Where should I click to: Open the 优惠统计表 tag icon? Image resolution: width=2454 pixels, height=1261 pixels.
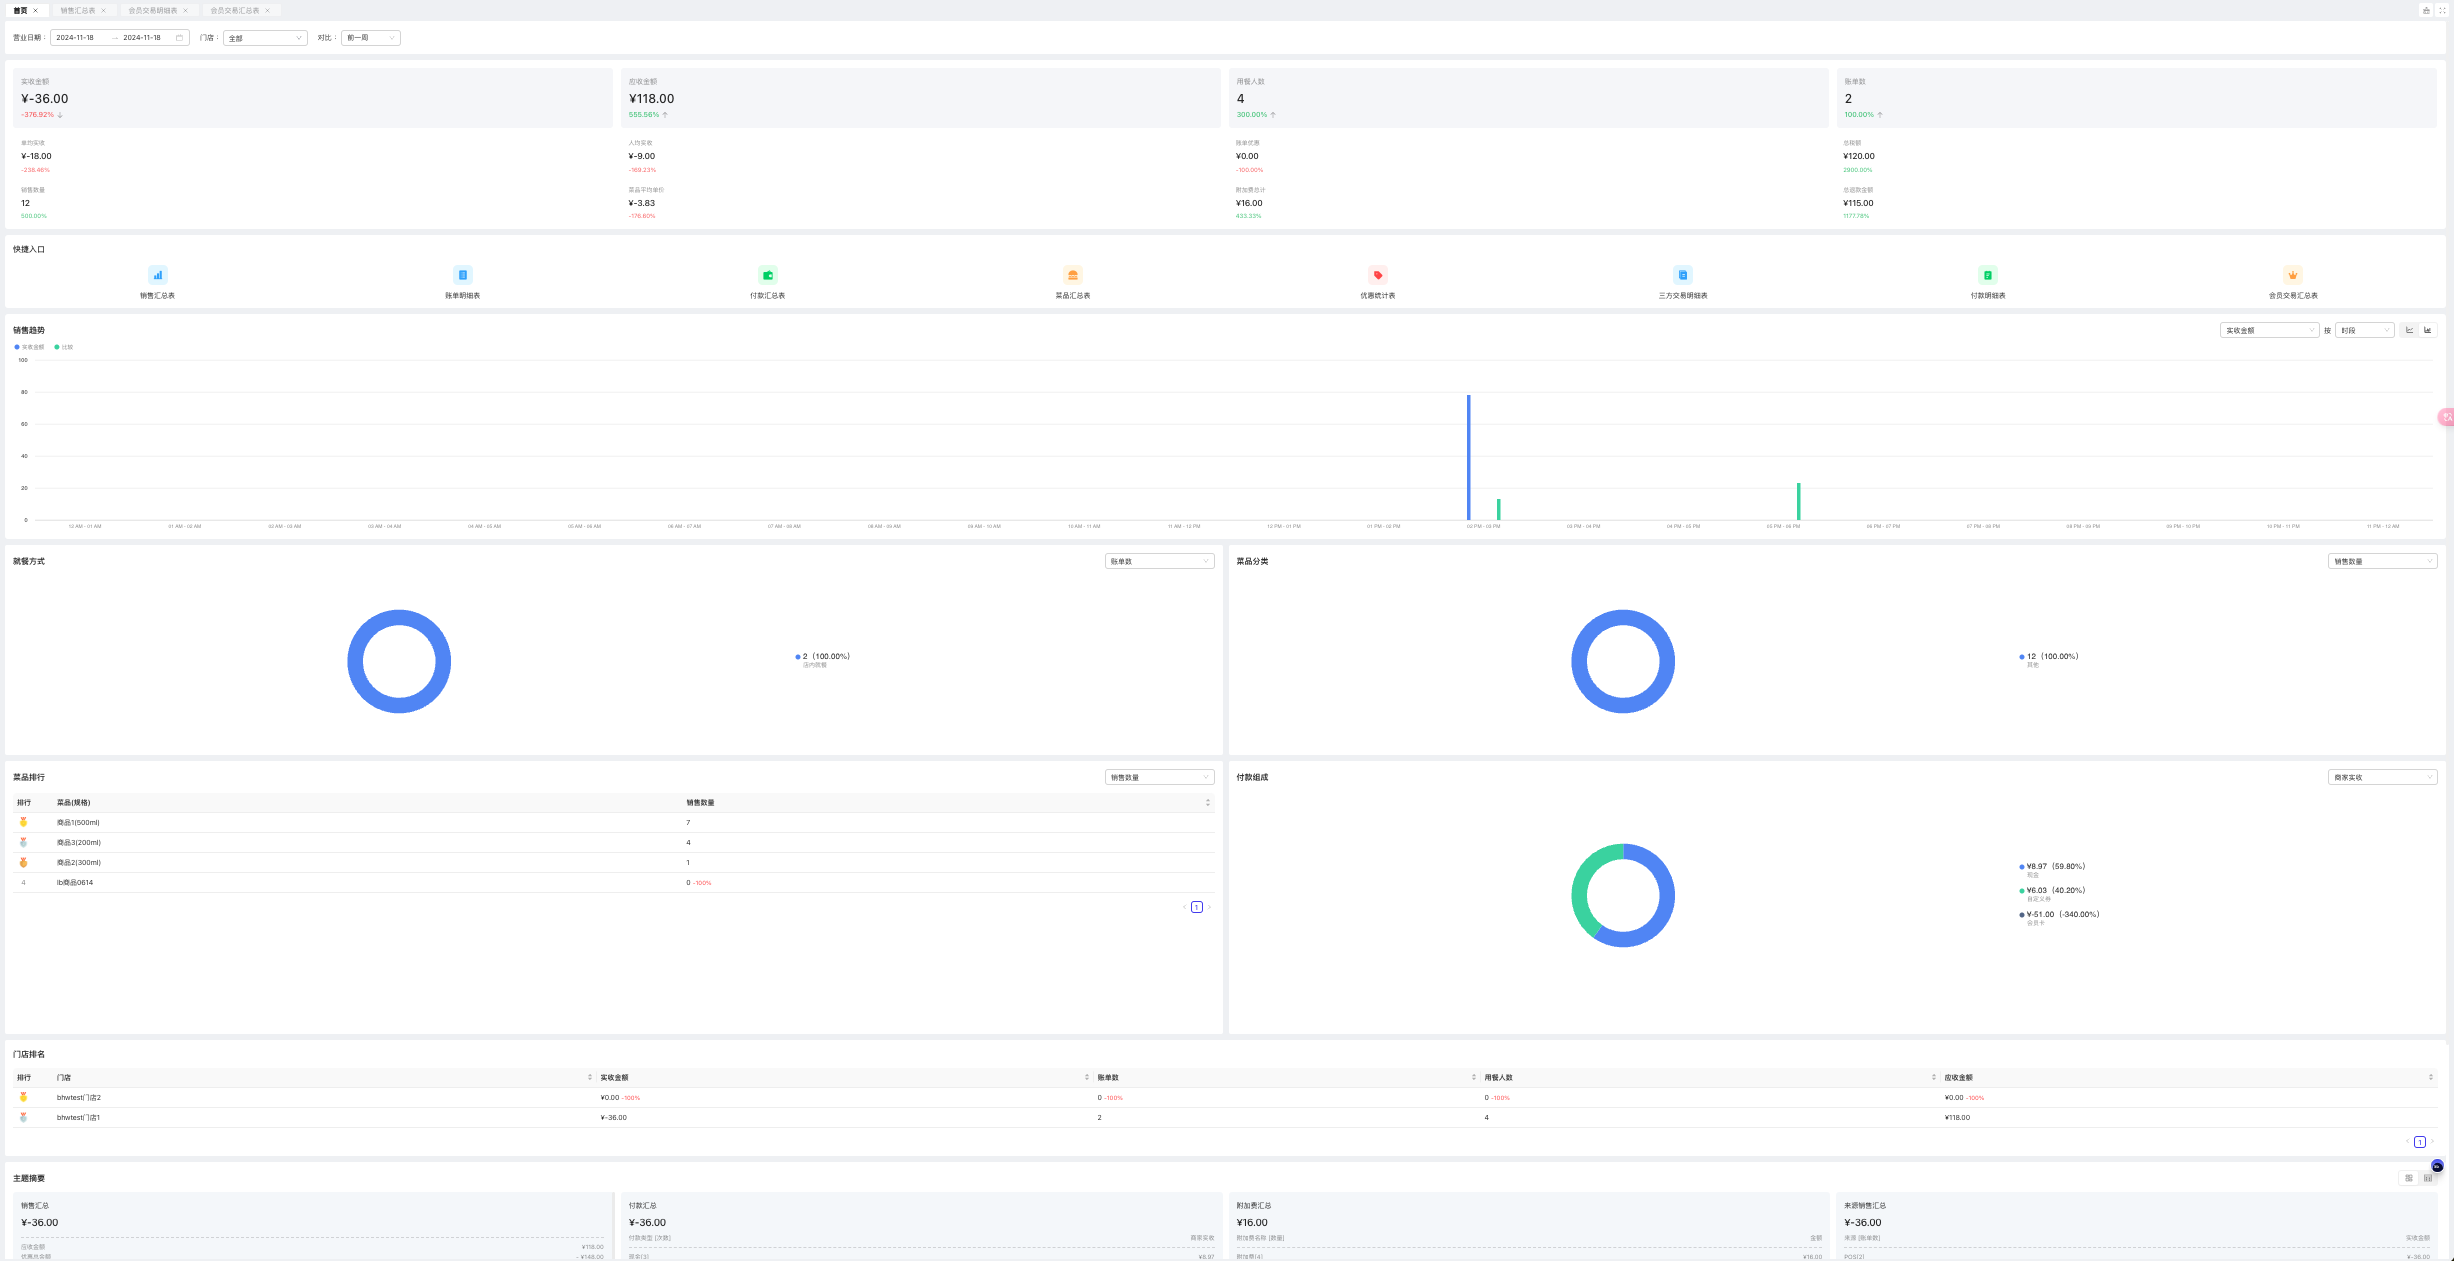1377,275
